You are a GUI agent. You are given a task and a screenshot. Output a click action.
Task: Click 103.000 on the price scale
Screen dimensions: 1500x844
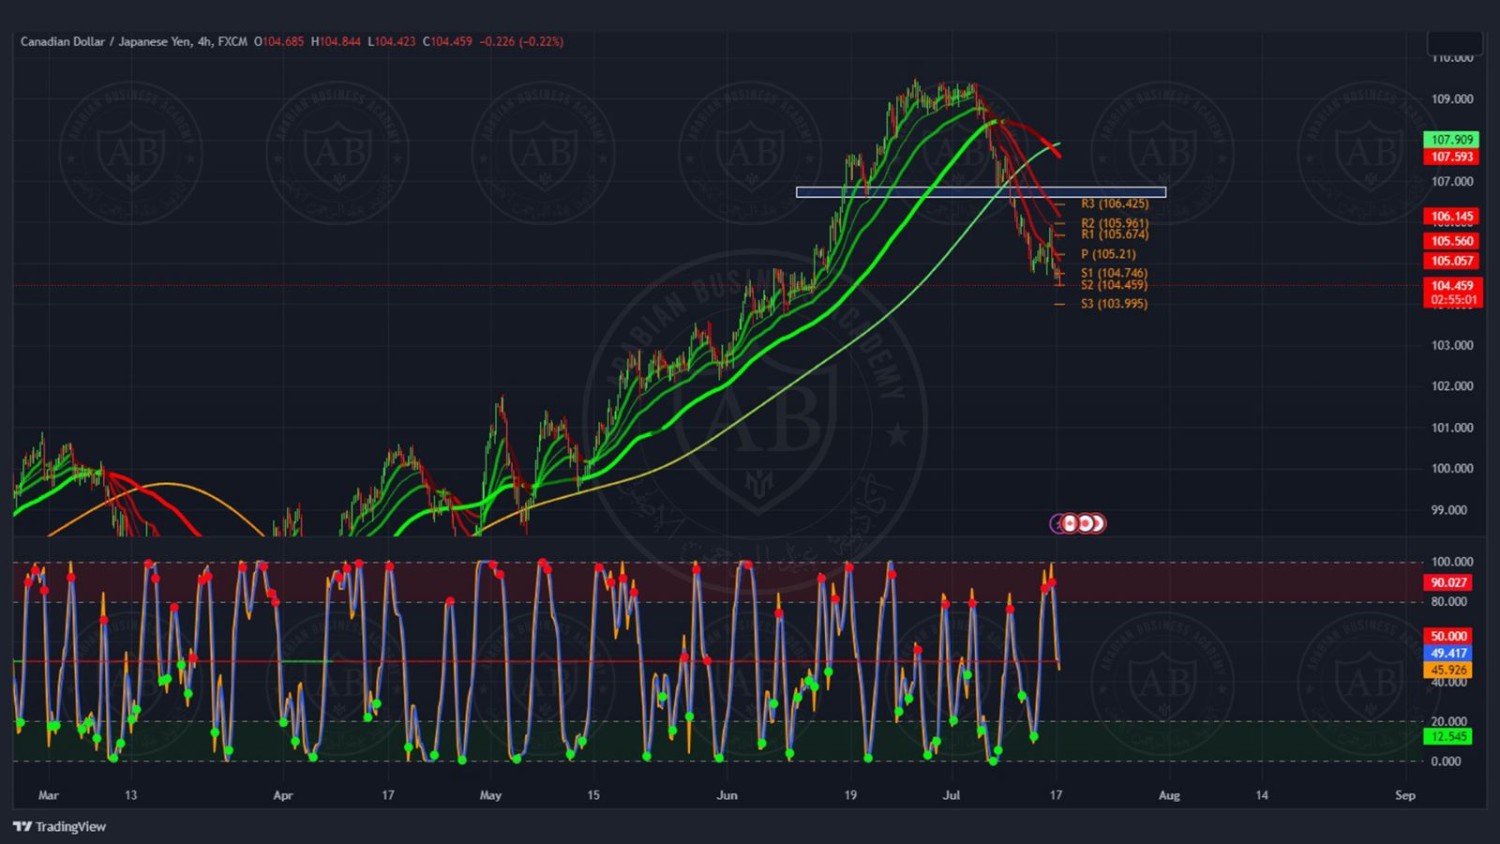[1452, 345]
